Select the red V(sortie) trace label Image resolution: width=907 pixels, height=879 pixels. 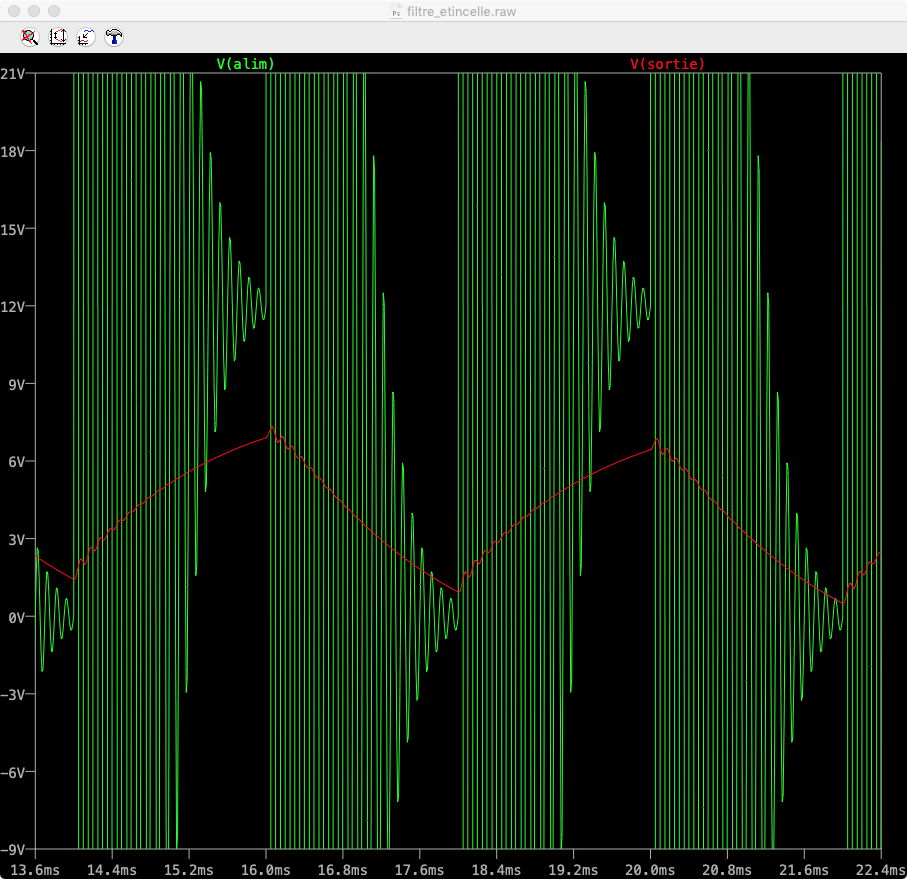coord(667,63)
